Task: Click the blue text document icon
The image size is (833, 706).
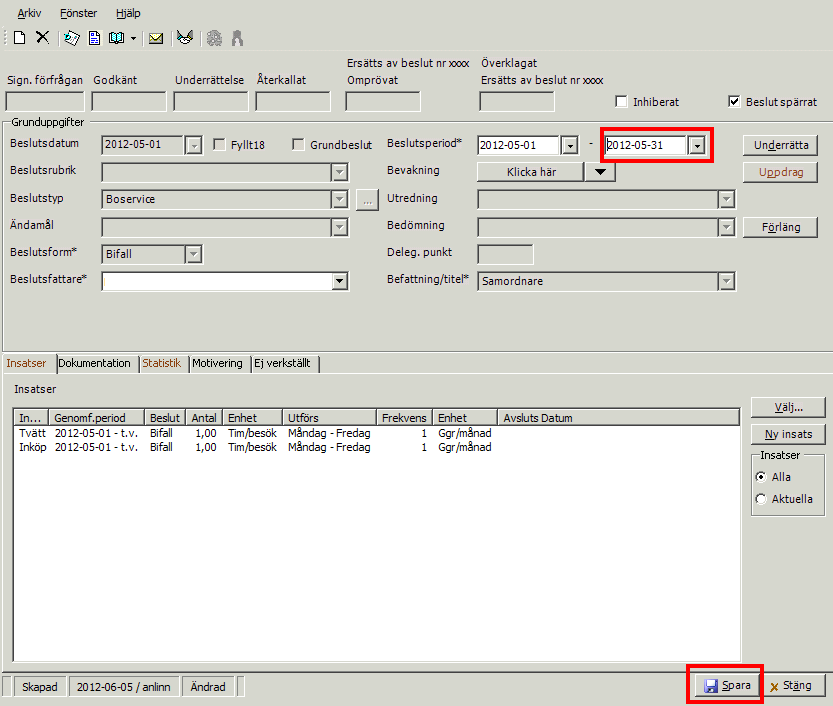Action: tap(95, 38)
